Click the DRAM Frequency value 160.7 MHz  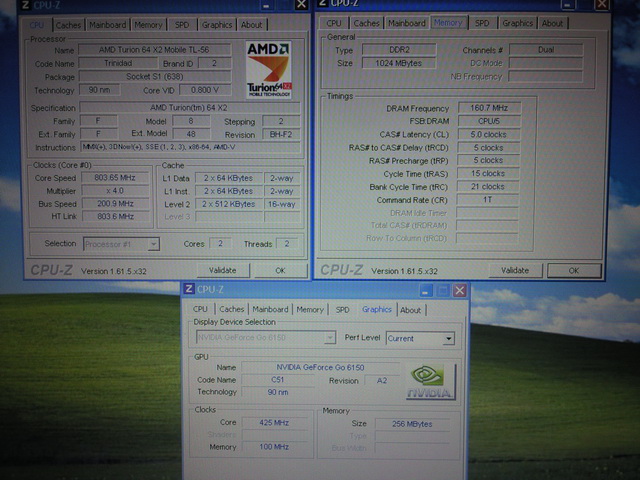click(x=489, y=108)
